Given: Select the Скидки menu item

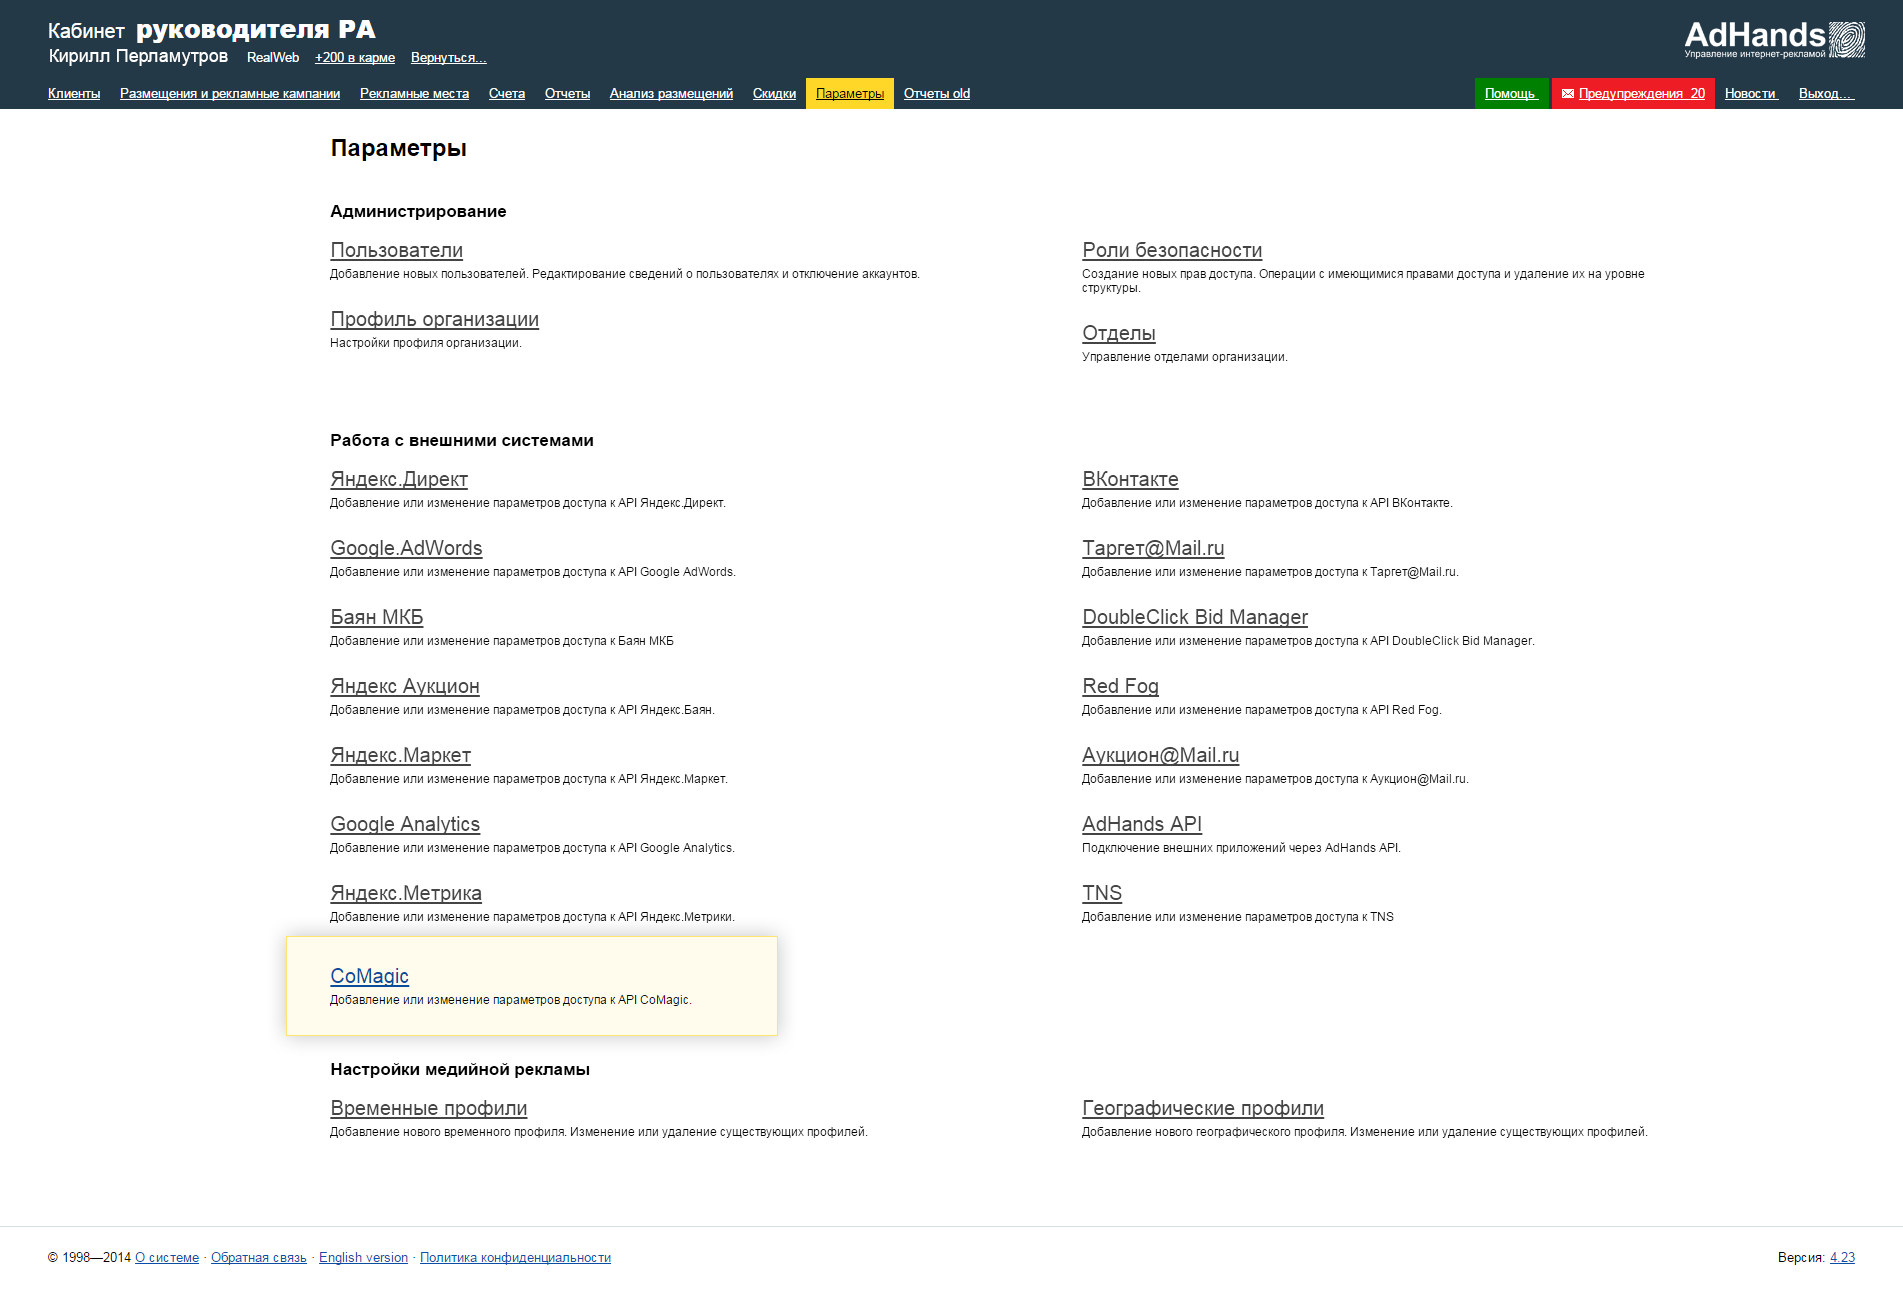Looking at the screenshot, I should pyautogui.click(x=774, y=94).
